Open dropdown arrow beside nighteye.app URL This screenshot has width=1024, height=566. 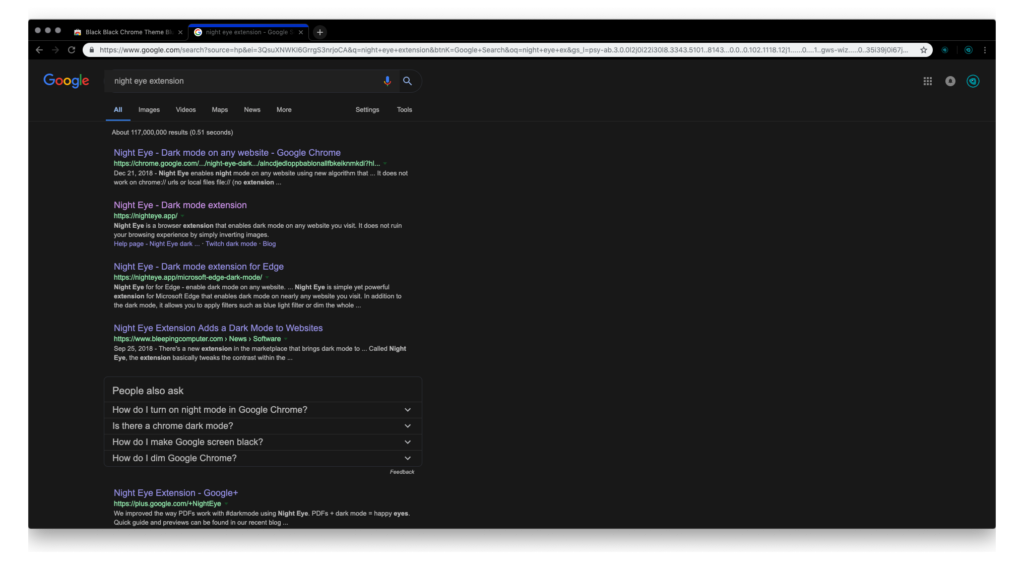(x=182, y=216)
